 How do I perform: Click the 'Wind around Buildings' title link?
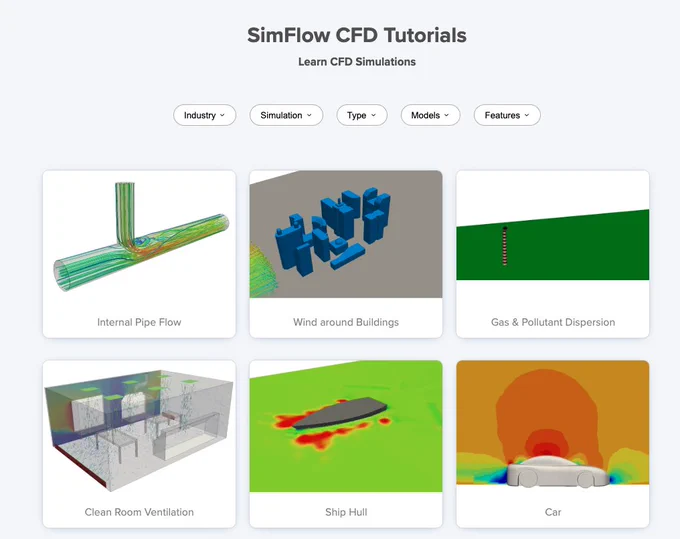pos(346,322)
